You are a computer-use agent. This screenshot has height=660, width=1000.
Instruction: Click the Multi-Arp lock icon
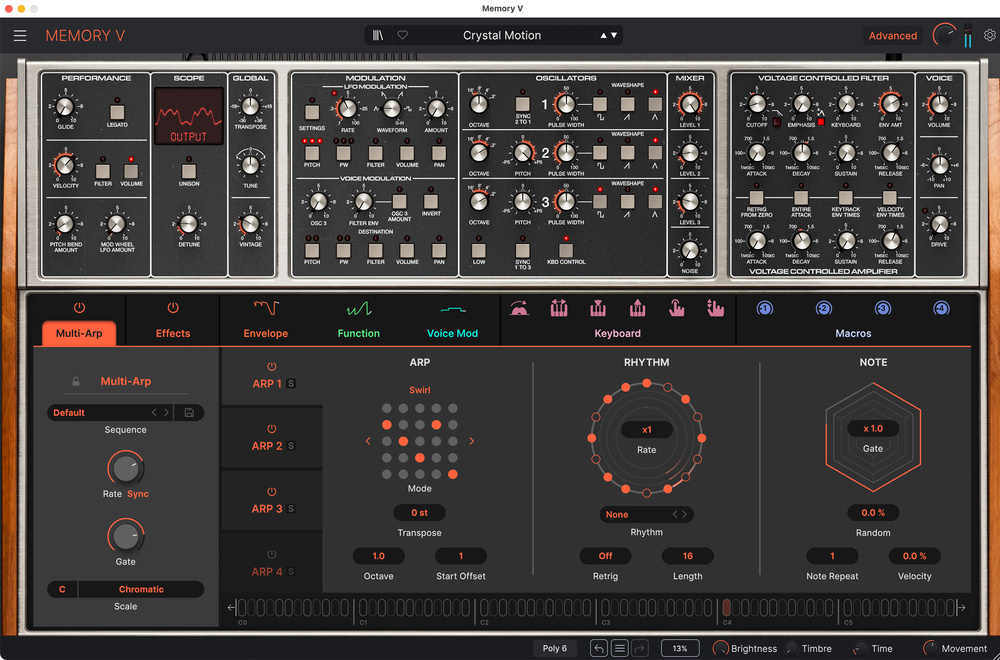[76, 382]
